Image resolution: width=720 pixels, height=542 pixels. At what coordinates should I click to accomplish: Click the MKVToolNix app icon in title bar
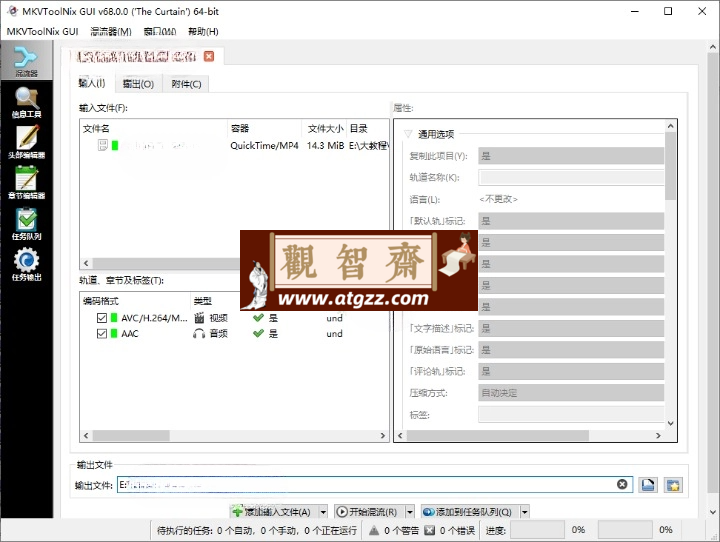click(12, 11)
